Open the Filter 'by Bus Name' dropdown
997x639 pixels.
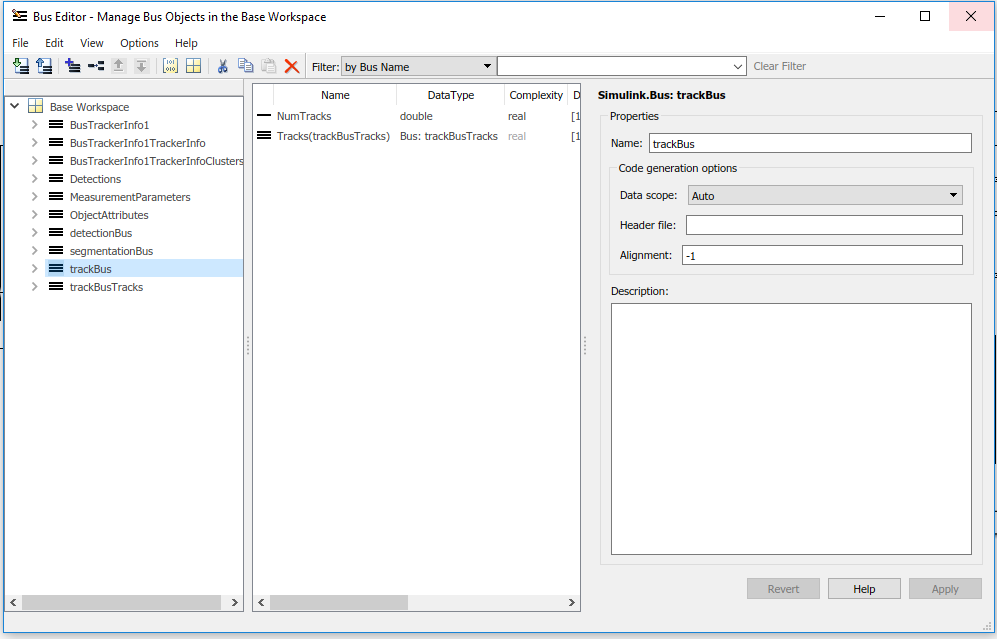click(x=418, y=66)
